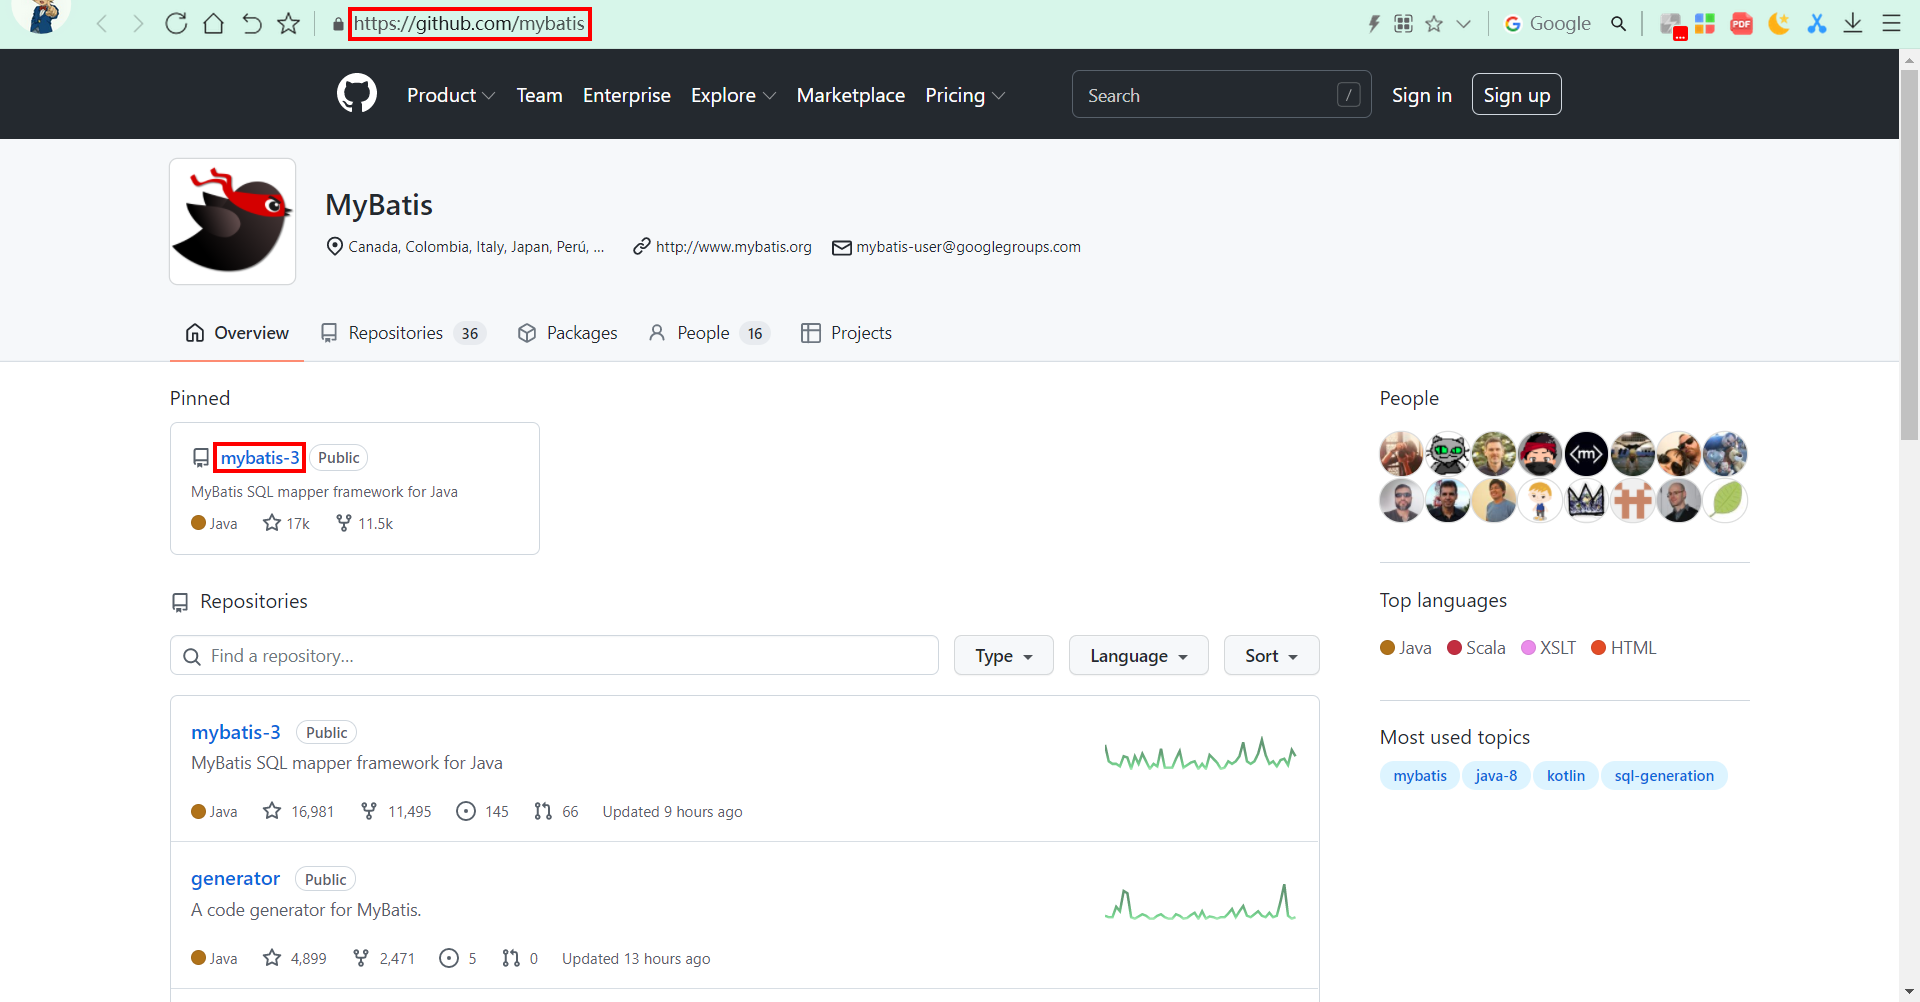Viewport: 1920px width, 1002px height.
Task: Open the 16,981 stargazers of mybatis-3
Action: click(299, 811)
